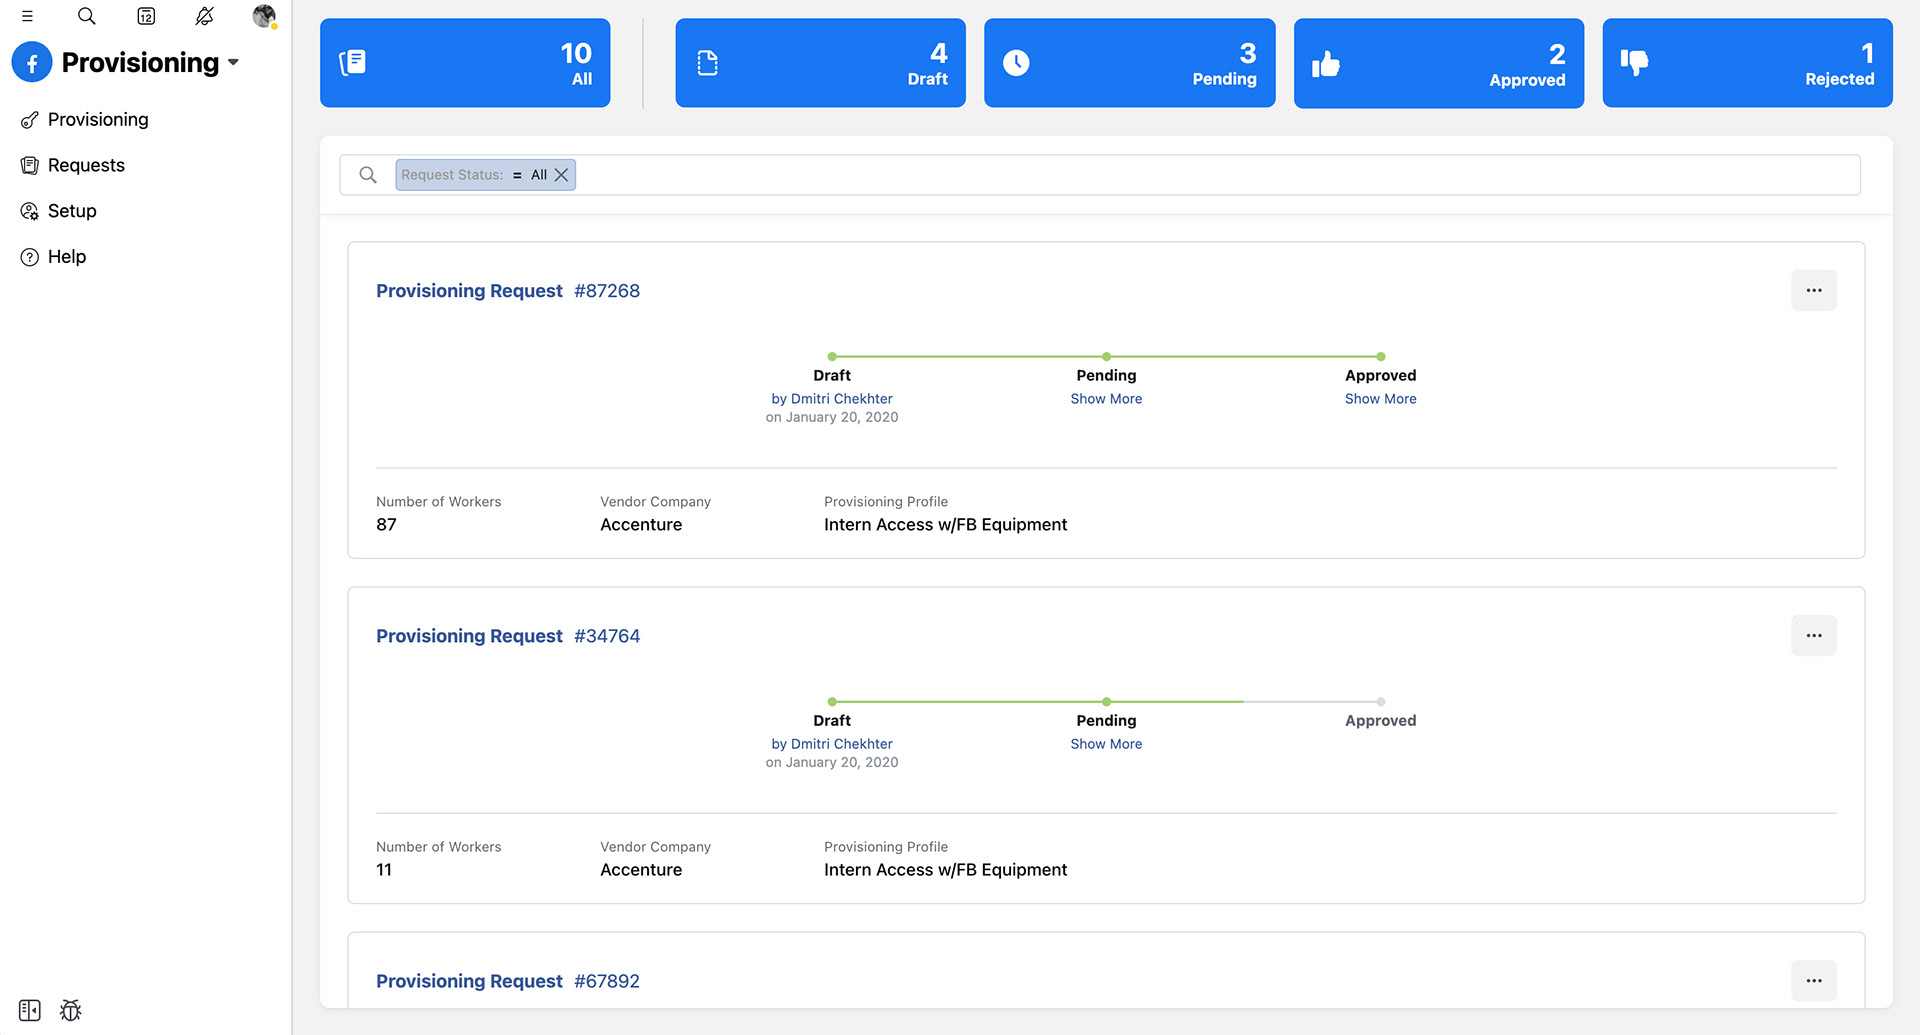Click Draft progress dot of #87268
Image resolution: width=1920 pixels, height=1035 pixels.
[x=832, y=357]
